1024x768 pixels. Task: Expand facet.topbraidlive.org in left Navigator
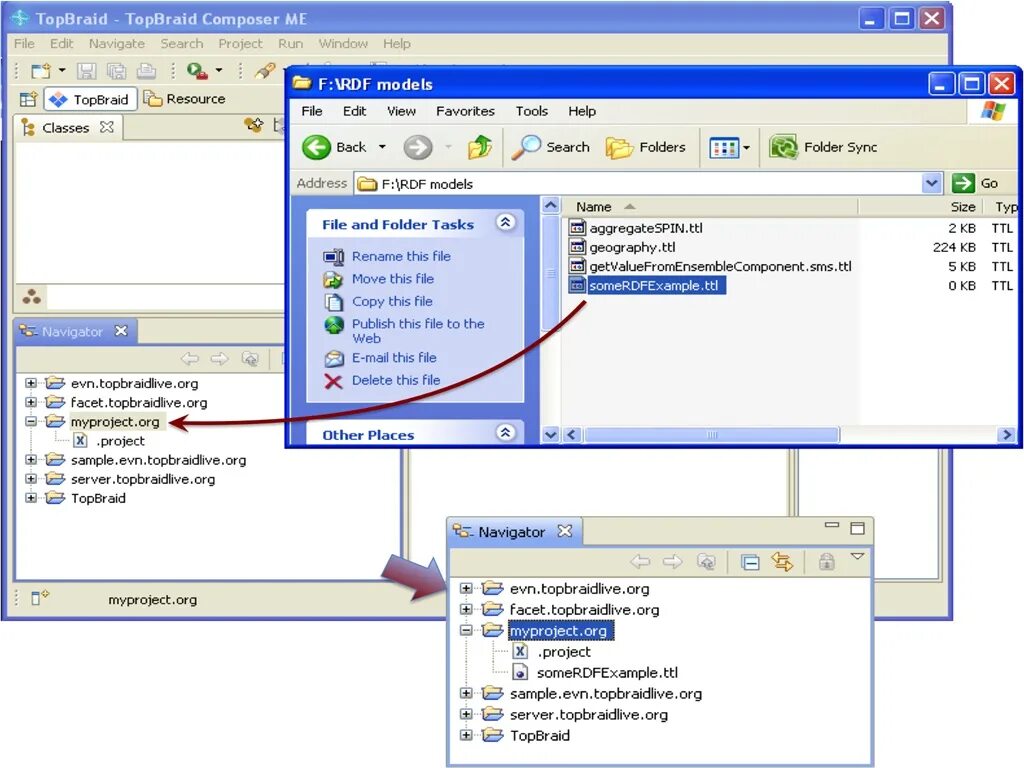[31, 402]
